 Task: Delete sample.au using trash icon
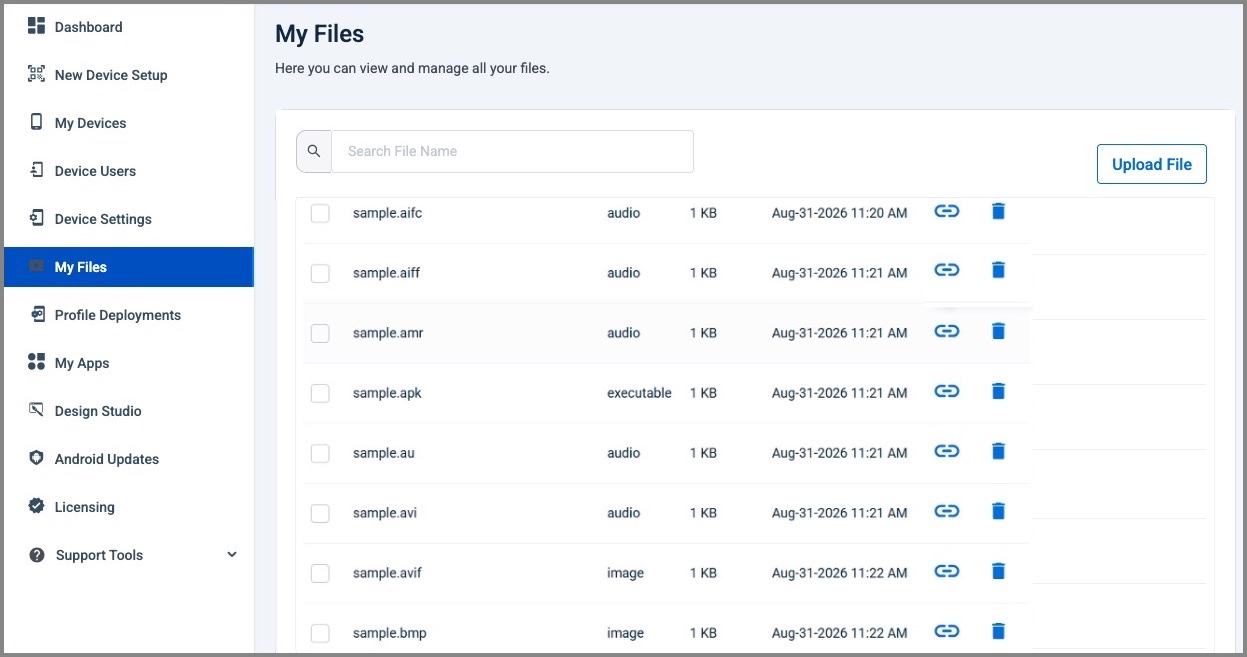tap(997, 451)
